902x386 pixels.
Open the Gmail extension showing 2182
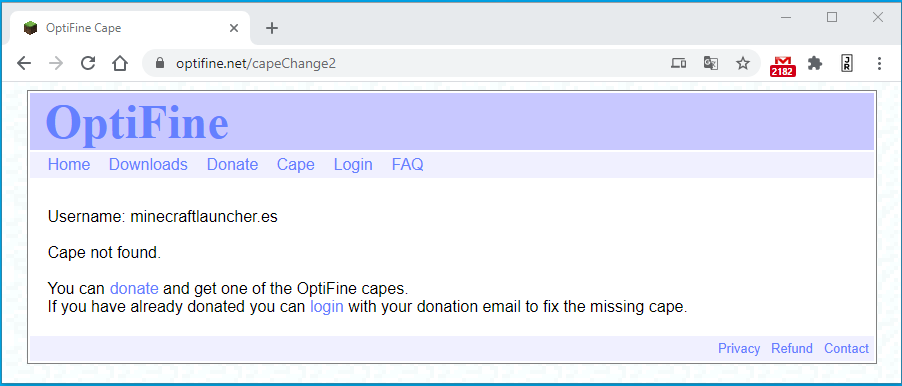(782, 66)
